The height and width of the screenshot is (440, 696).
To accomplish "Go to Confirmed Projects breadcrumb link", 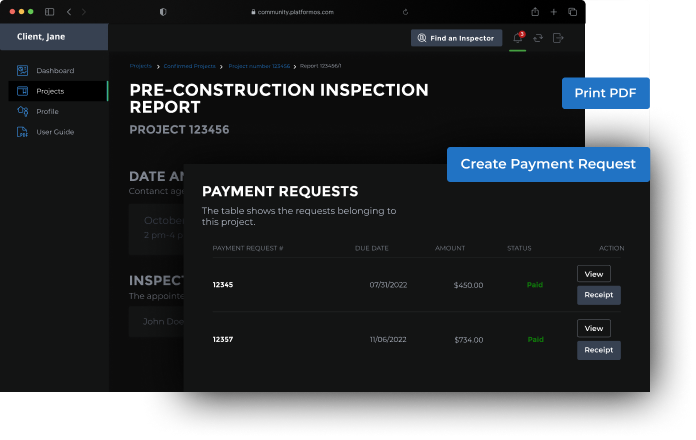I will point(190,65).
